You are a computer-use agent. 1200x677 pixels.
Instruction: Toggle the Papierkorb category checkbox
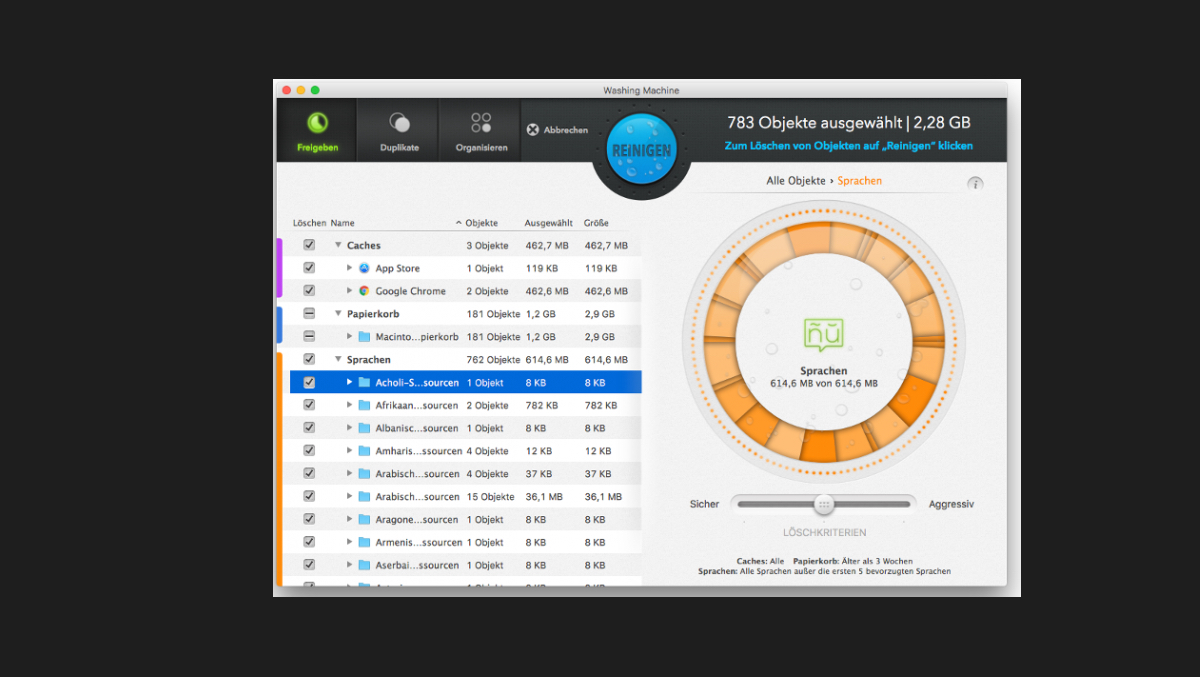tap(309, 314)
